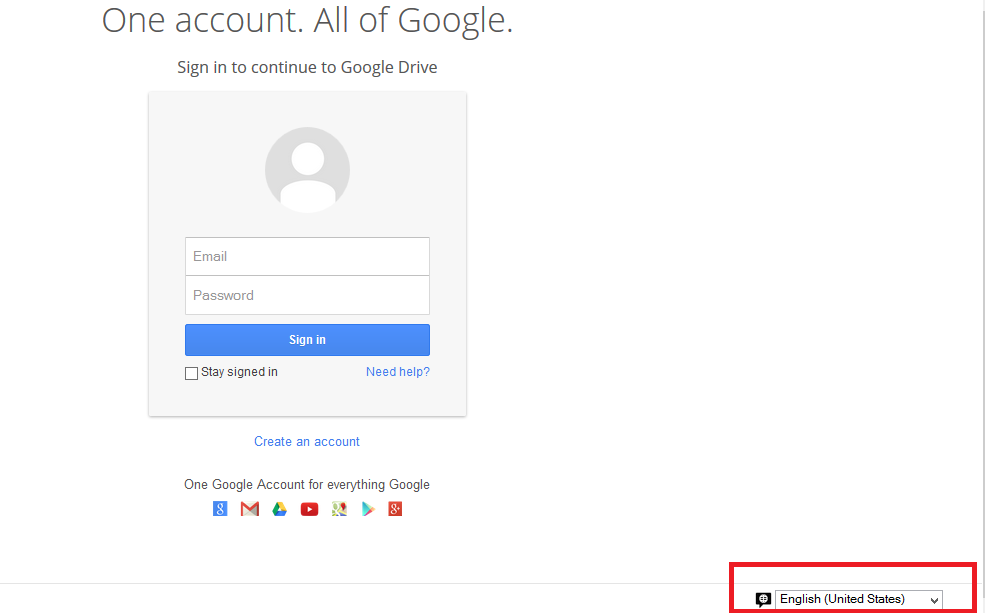The height and width of the screenshot is (613, 985).
Task: Click the gray avatar placeholder image
Action: (x=307, y=170)
